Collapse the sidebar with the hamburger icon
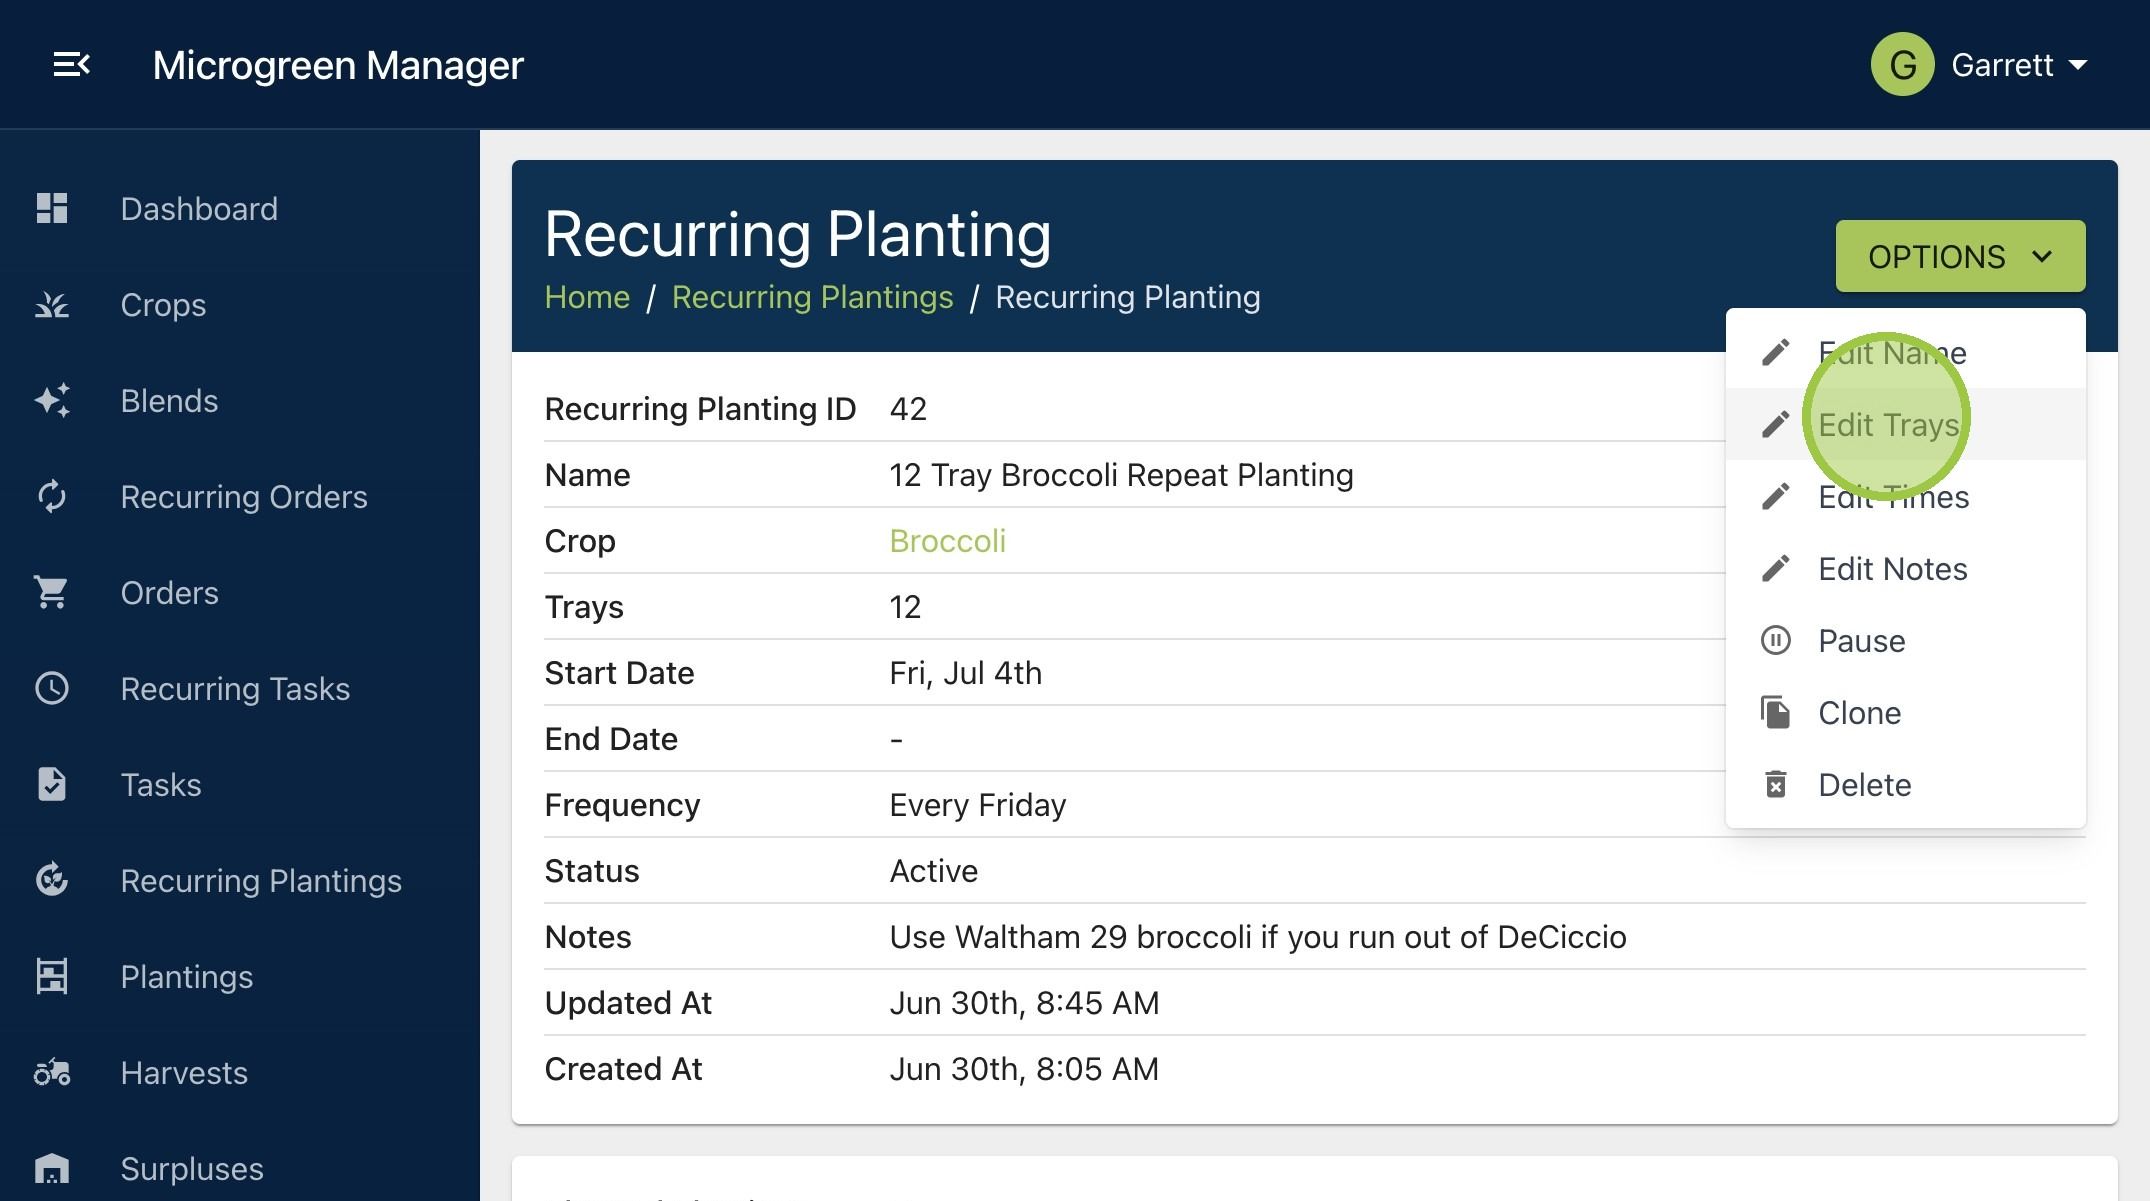The height and width of the screenshot is (1201, 2150). [x=71, y=65]
